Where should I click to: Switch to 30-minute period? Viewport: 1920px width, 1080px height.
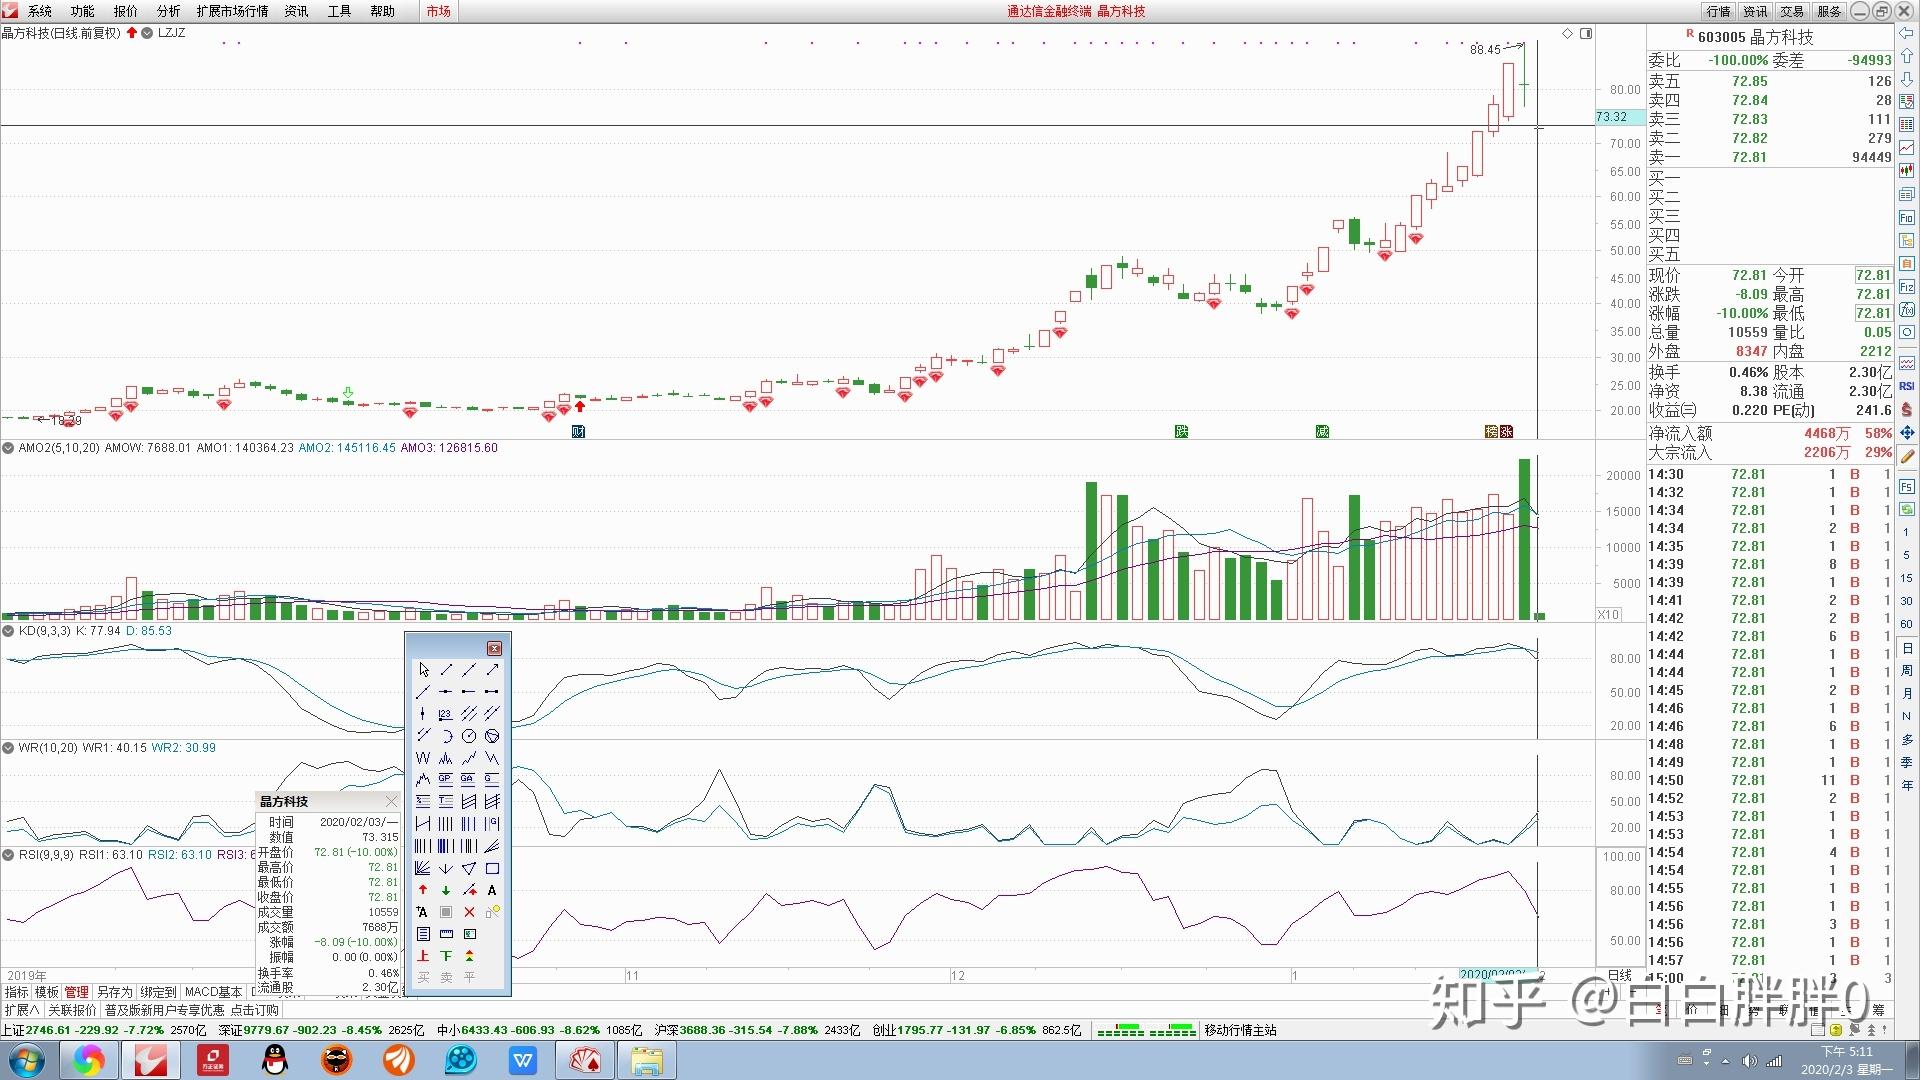1907,601
